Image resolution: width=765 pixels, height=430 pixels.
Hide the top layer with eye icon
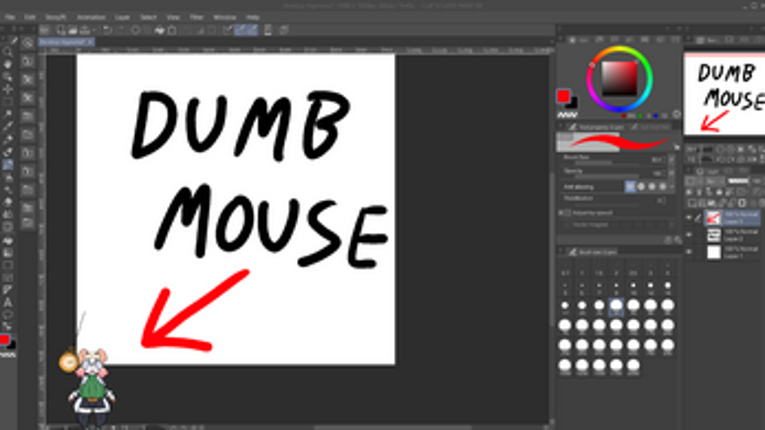(x=688, y=217)
